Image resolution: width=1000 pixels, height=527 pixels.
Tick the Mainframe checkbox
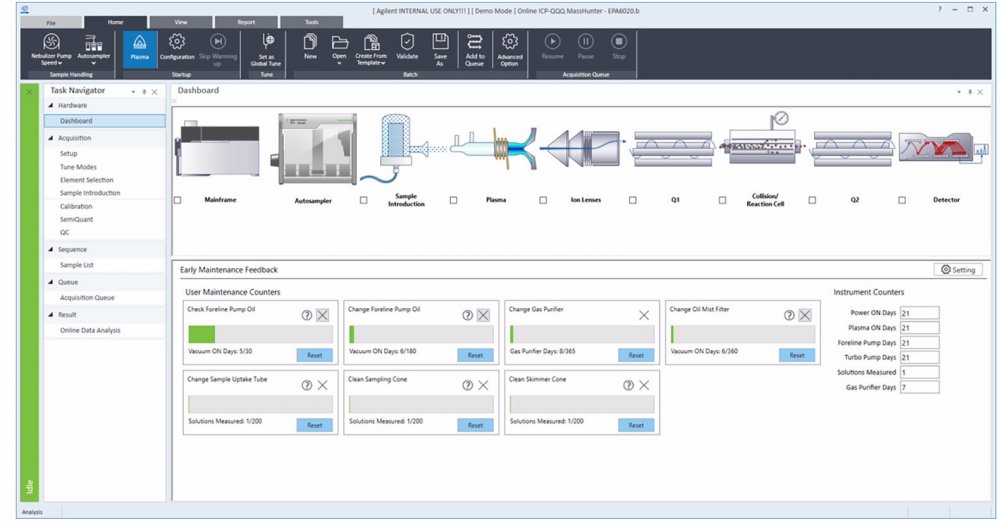pyautogui.click(x=178, y=200)
